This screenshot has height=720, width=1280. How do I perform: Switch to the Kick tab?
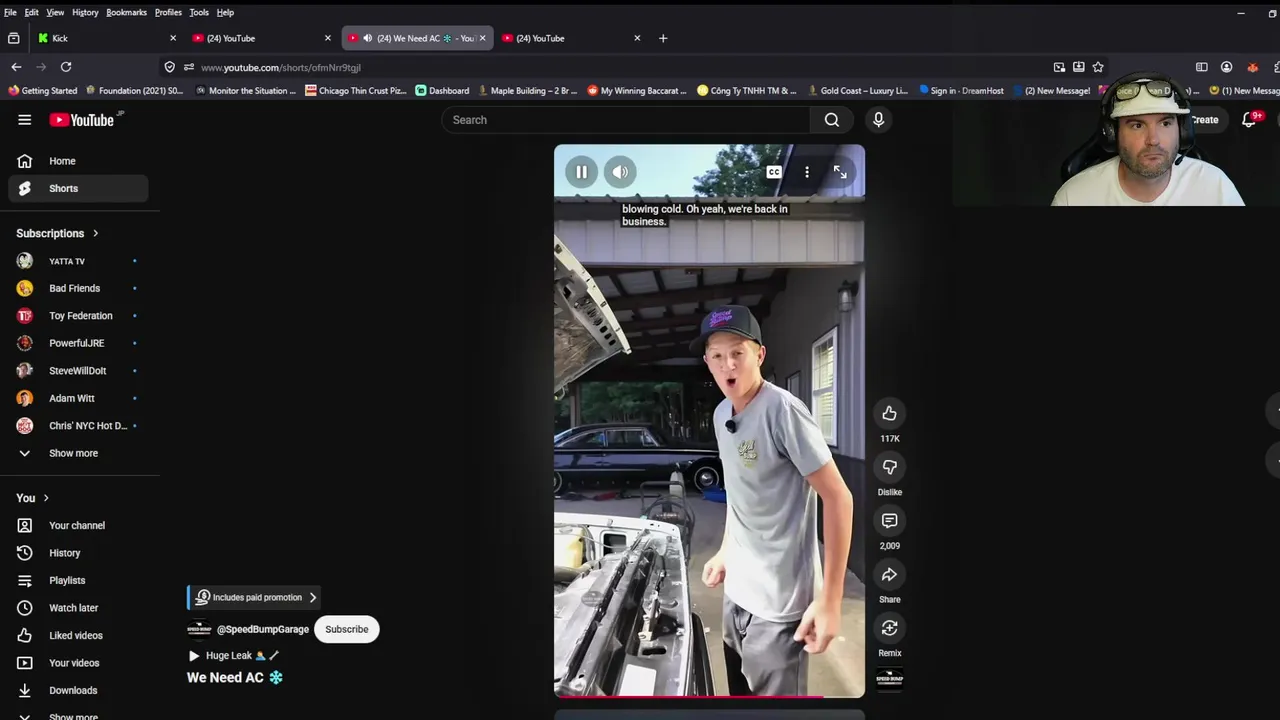coord(105,38)
